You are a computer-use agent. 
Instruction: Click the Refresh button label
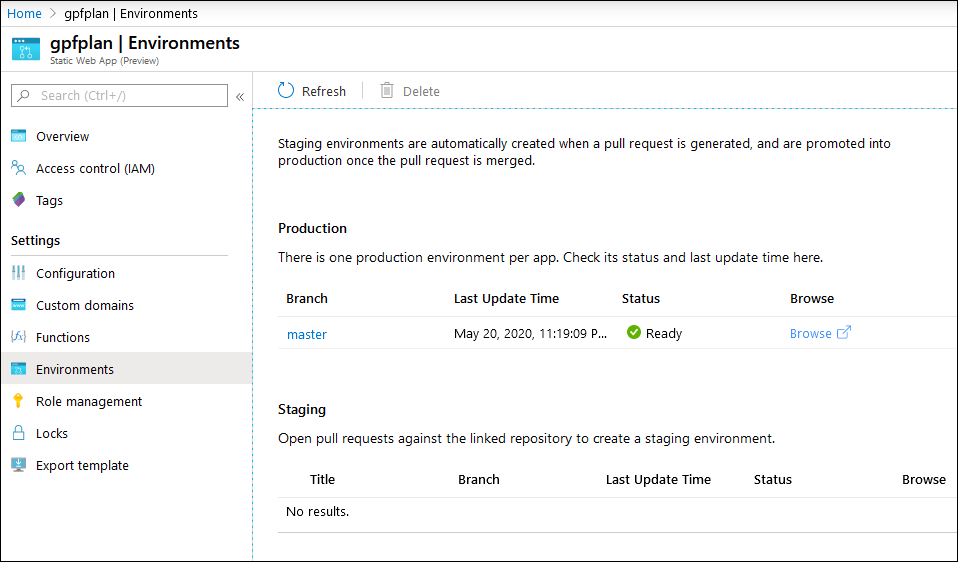tap(324, 91)
